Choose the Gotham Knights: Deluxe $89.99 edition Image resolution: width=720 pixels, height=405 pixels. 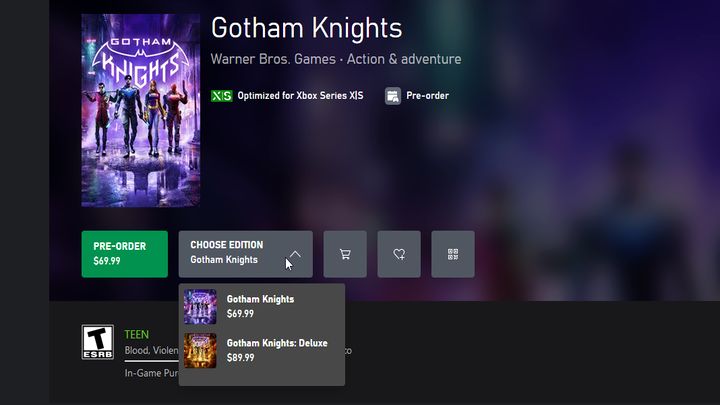coord(276,350)
